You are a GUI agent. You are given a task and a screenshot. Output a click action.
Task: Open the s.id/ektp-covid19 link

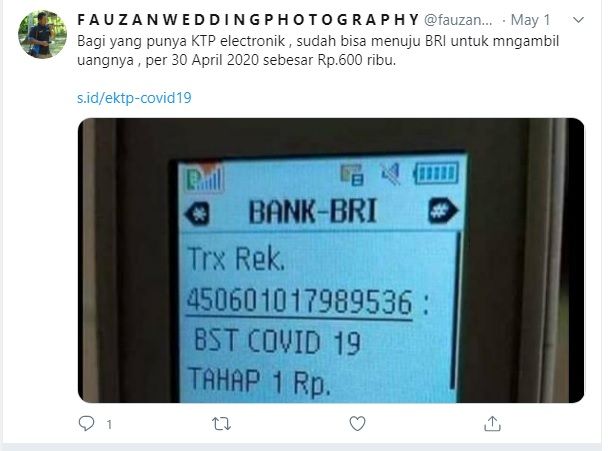134,98
